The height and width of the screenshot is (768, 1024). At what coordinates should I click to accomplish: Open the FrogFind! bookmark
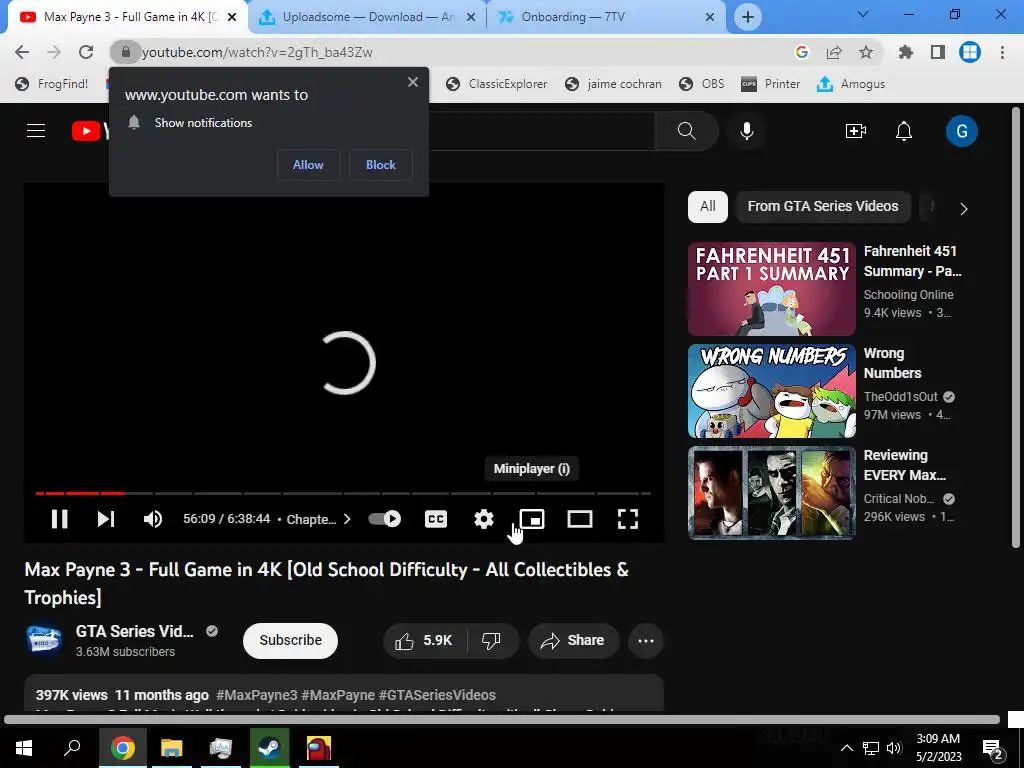point(52,84)
